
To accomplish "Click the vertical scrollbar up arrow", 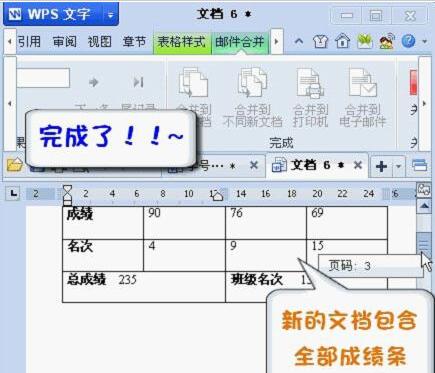I will pyautogui.click(x=424, y=206).
